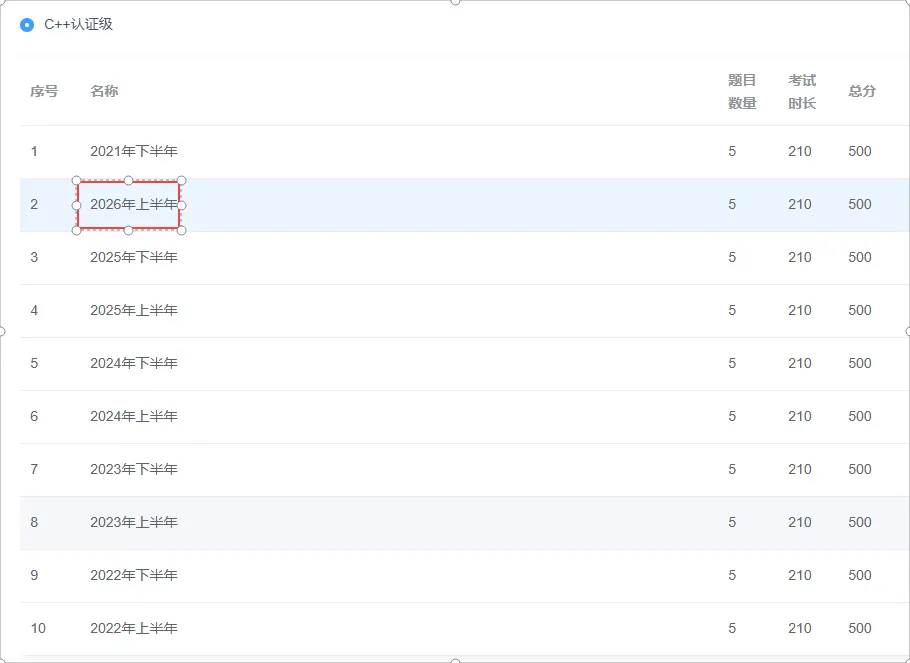910x663 pixels.
Task: Click duration 210 for 2022年下半年
Action: coord(800,575)
